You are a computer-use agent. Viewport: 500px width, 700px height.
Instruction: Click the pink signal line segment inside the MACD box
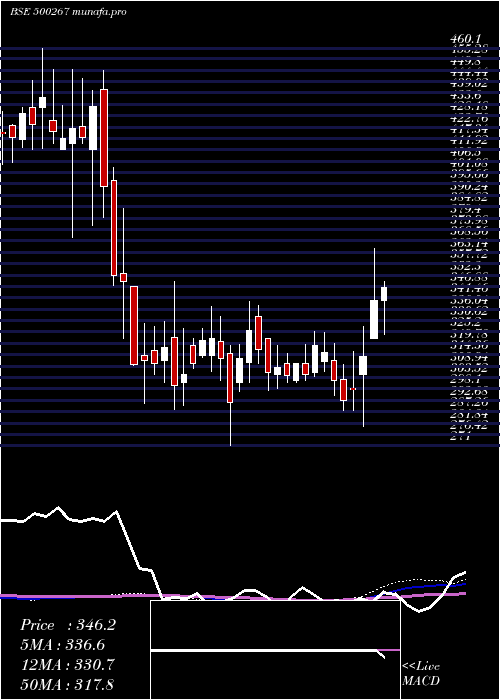coord(388,650)
